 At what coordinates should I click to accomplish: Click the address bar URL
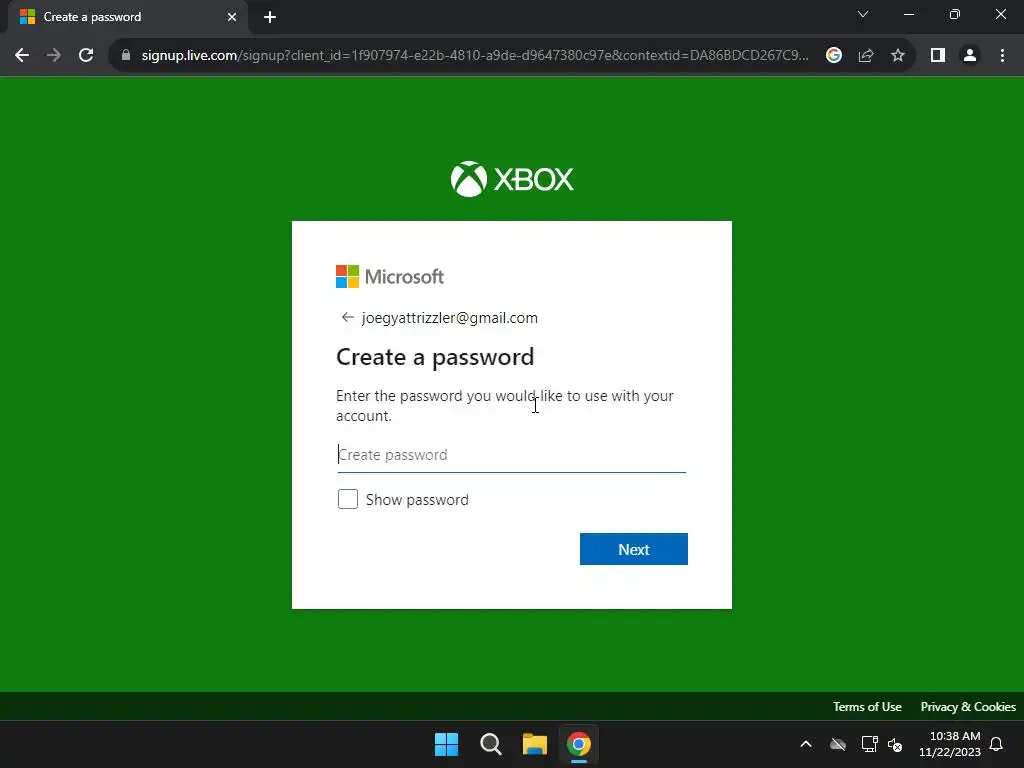(475, 56)
